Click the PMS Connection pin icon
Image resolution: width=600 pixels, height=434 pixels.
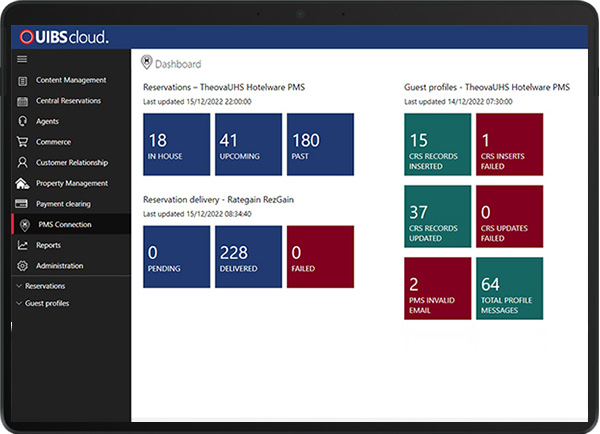click(x=25, y=225)
